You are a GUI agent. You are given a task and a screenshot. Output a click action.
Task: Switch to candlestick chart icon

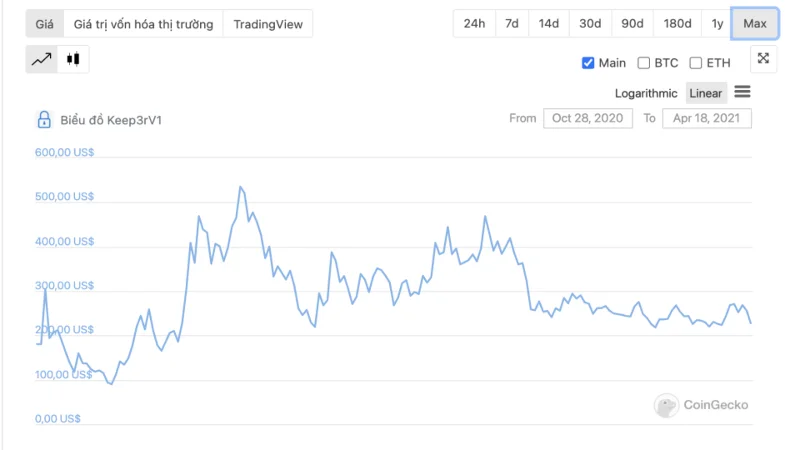(x=73, y=59)
